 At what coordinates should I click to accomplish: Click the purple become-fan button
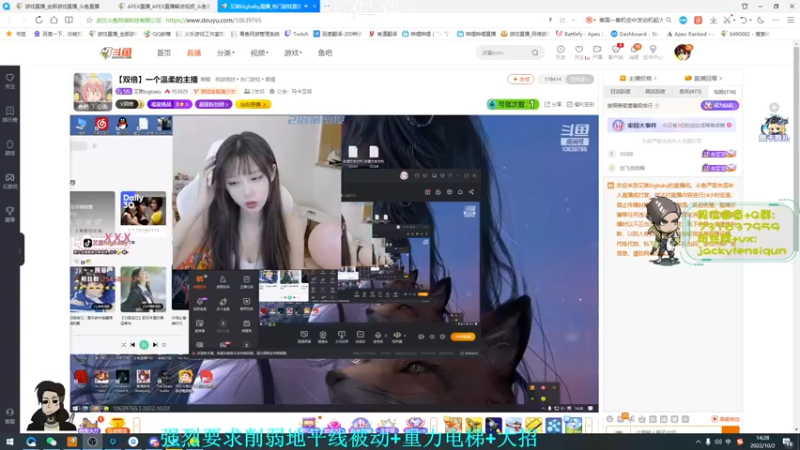(719, 105)
